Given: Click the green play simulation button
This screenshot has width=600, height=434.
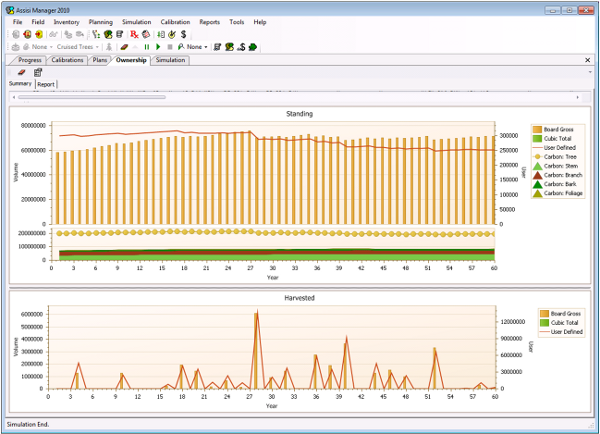Looking at the screenshot, I should [158, 47].
